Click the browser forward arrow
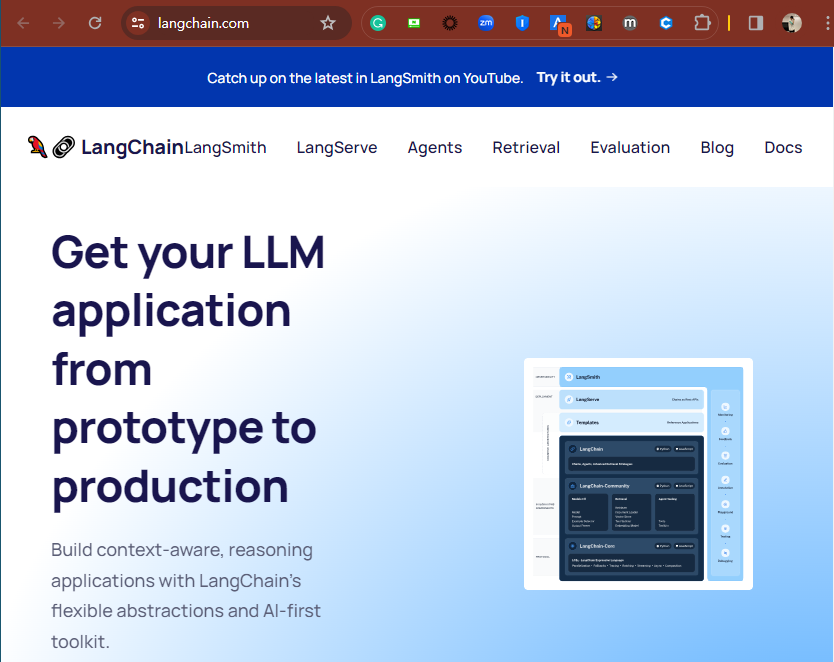 pyautogui.click(x=59, y=23)
